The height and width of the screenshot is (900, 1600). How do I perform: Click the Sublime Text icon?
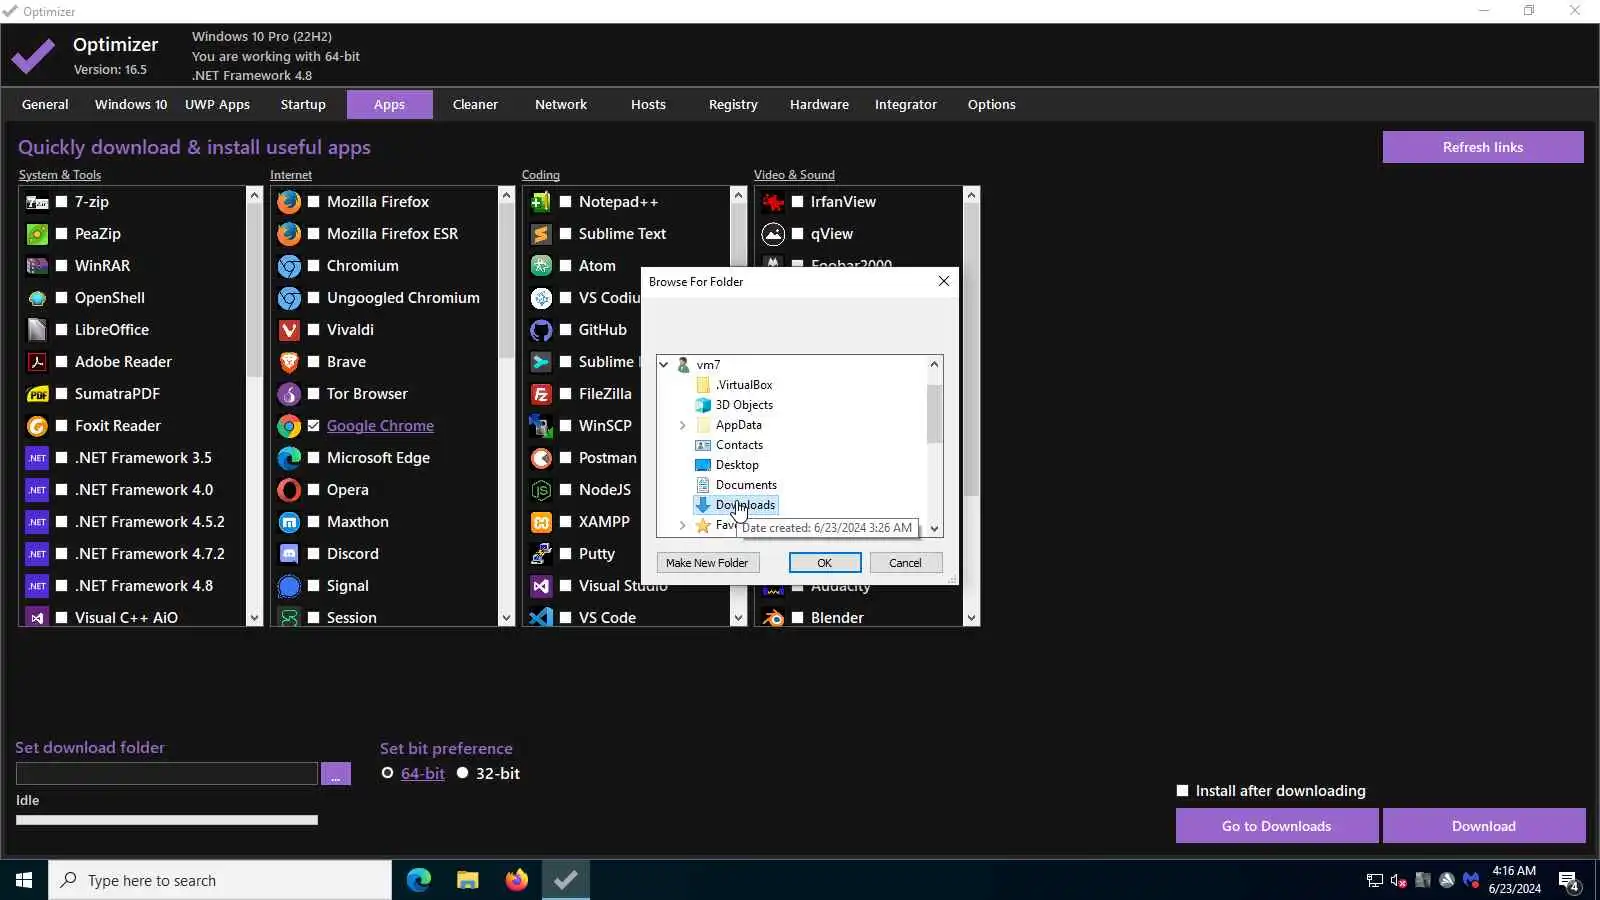[541, 234]
